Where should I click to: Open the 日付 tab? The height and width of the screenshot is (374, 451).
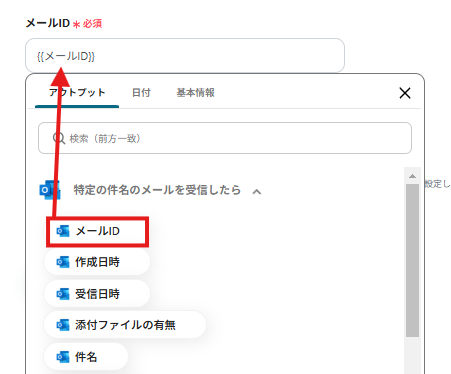tap(141, 92)
